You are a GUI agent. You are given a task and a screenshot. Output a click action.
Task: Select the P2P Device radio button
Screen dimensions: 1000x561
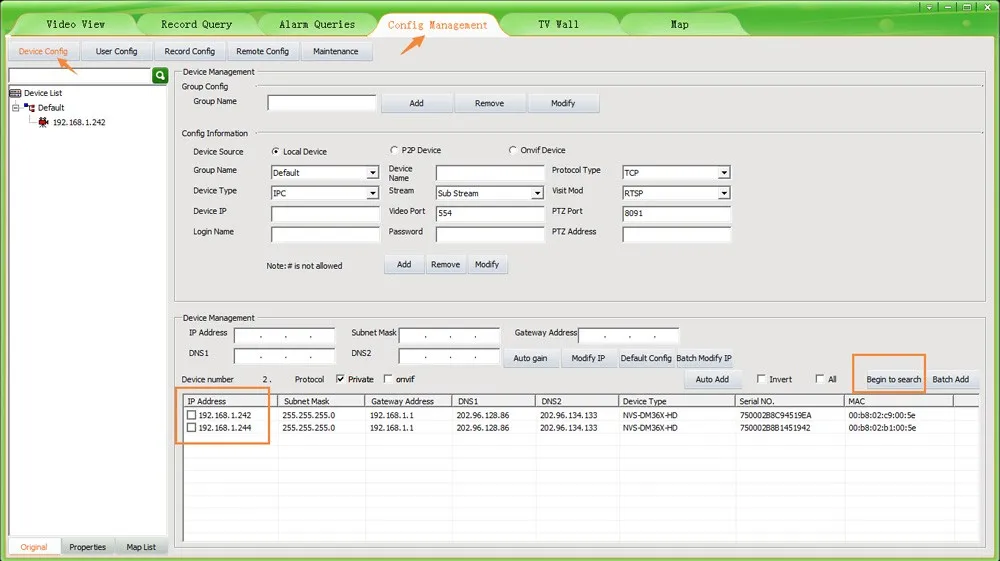(394, 151)
